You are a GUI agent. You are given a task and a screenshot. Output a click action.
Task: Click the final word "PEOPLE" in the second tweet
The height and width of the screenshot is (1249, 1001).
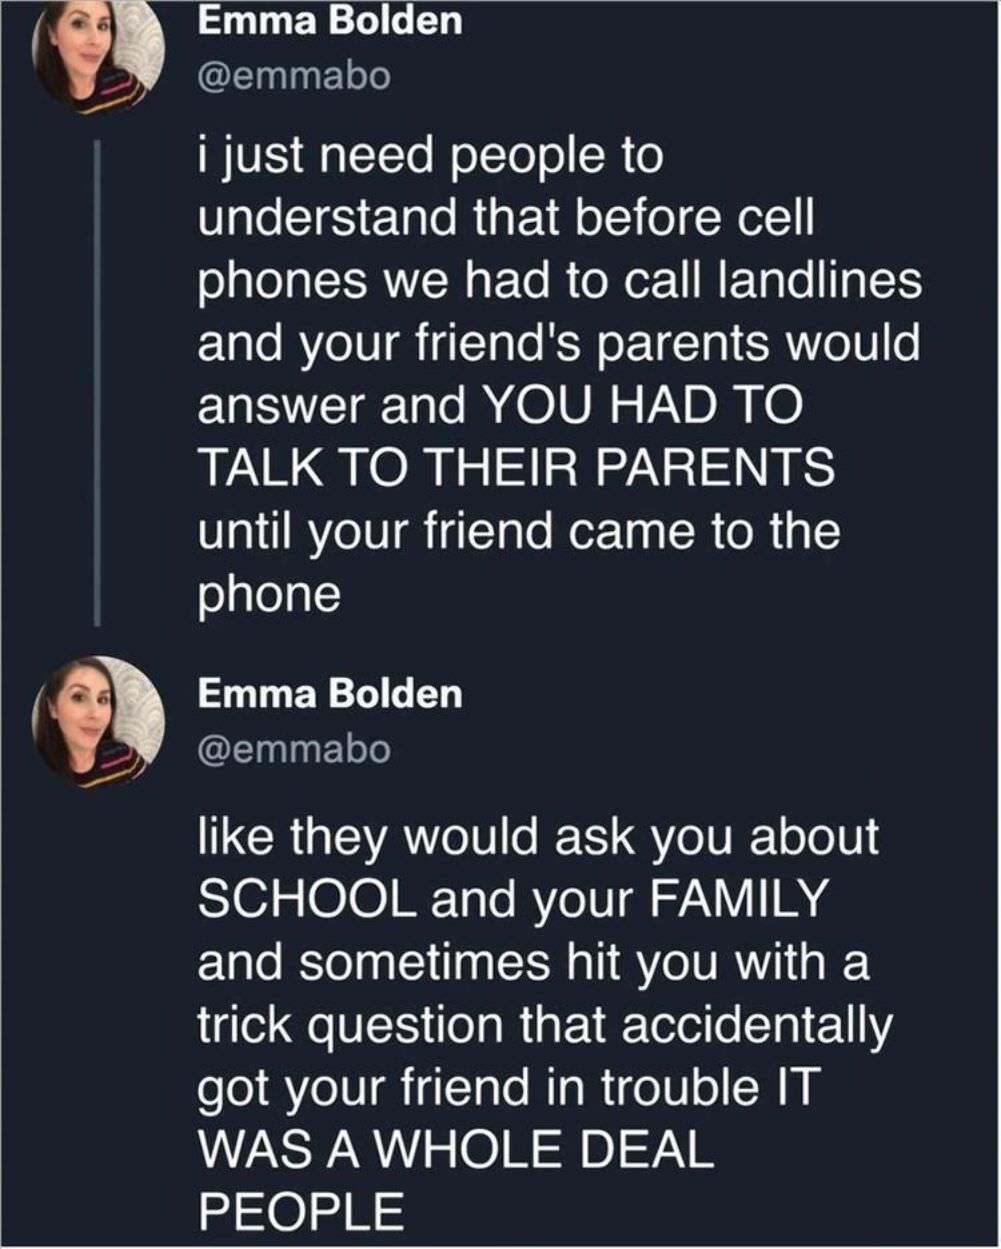[301, 1212]
